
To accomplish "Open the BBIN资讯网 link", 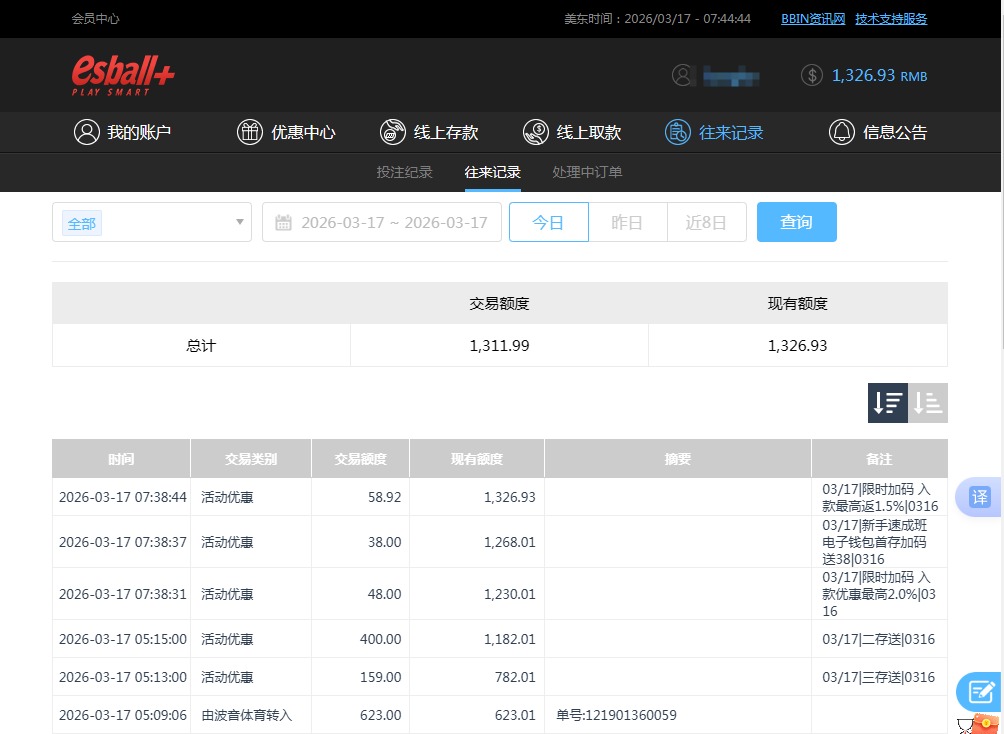I will point(812,18).
